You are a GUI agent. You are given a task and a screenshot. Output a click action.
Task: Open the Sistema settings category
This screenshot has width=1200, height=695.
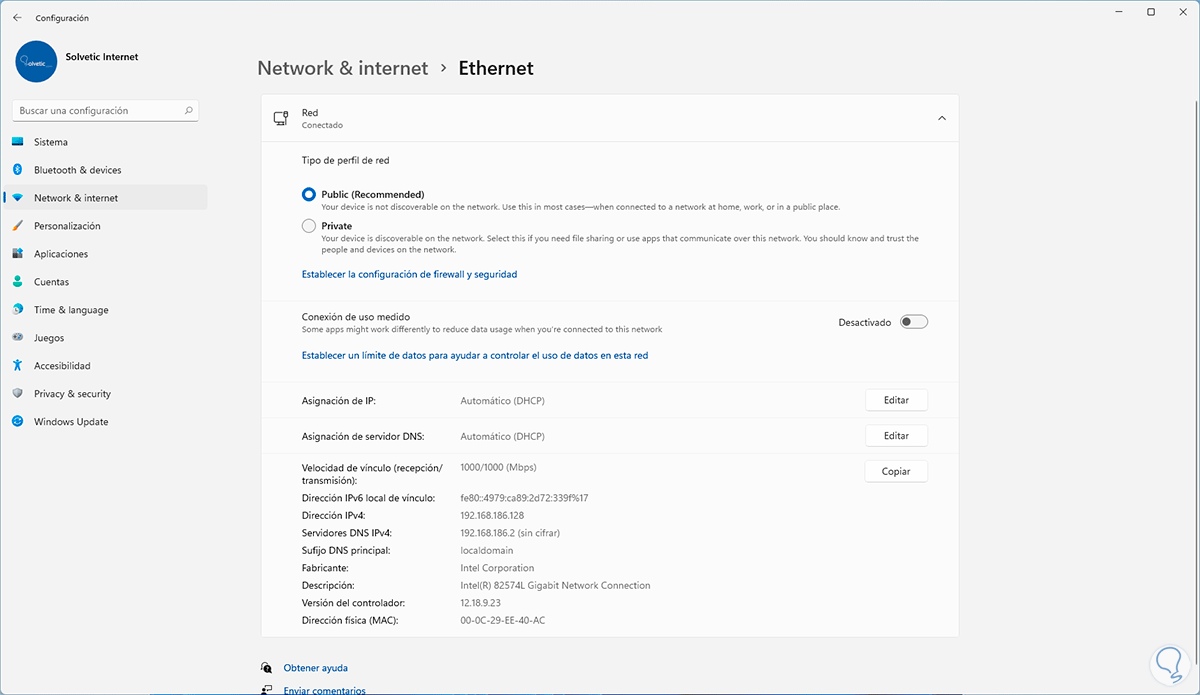pyautogui.click(x=51, y=142)
